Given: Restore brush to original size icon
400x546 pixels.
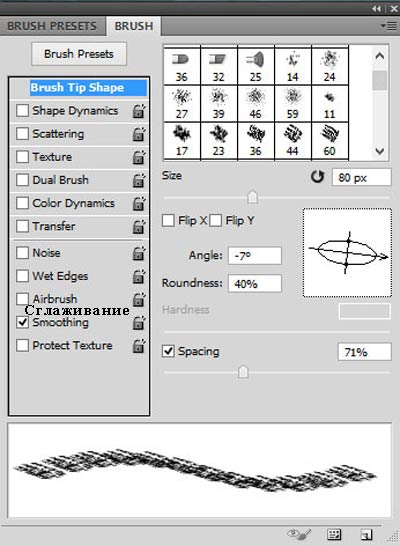Looking at the screenshot, I should [317, 177].
